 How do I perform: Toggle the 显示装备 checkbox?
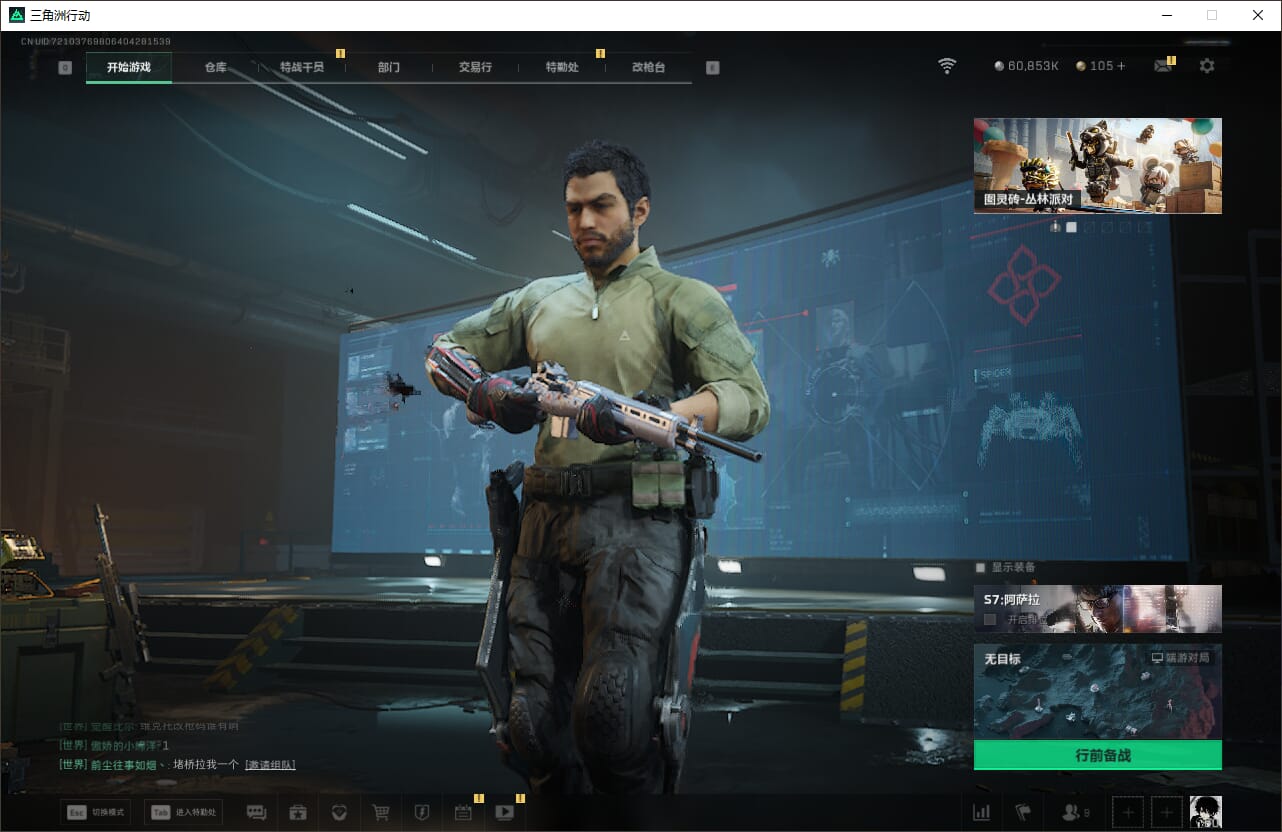[x=980, y=568]
